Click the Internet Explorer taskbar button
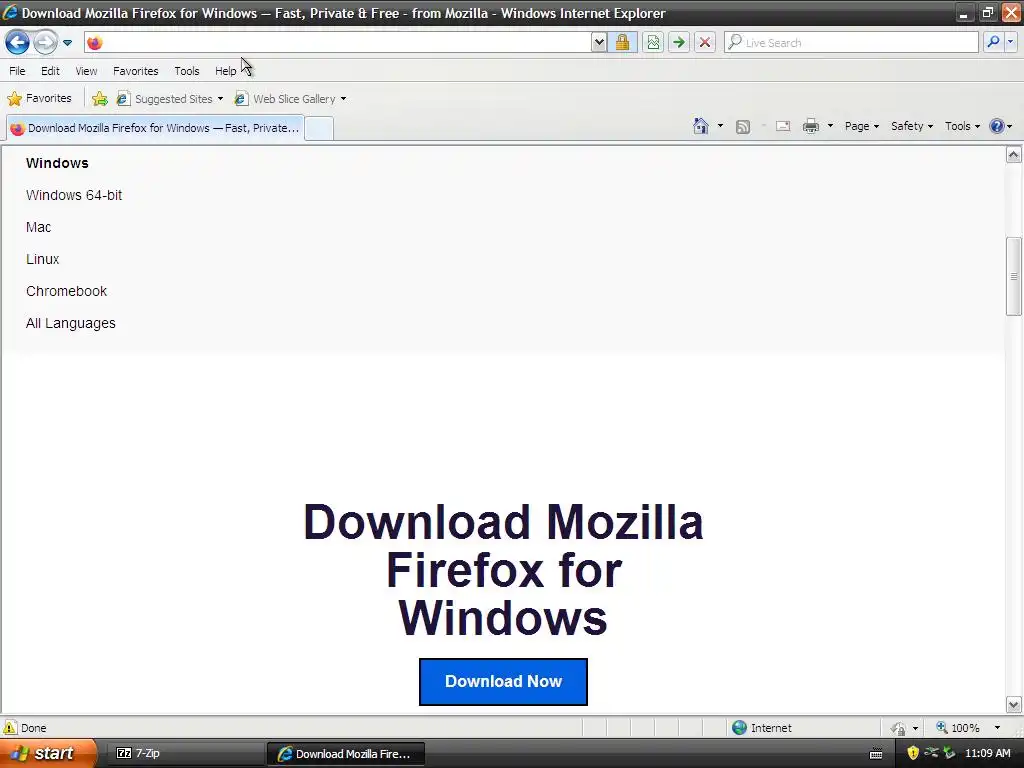This screenshot has width=1024, height=768. [x=345, y=754]
